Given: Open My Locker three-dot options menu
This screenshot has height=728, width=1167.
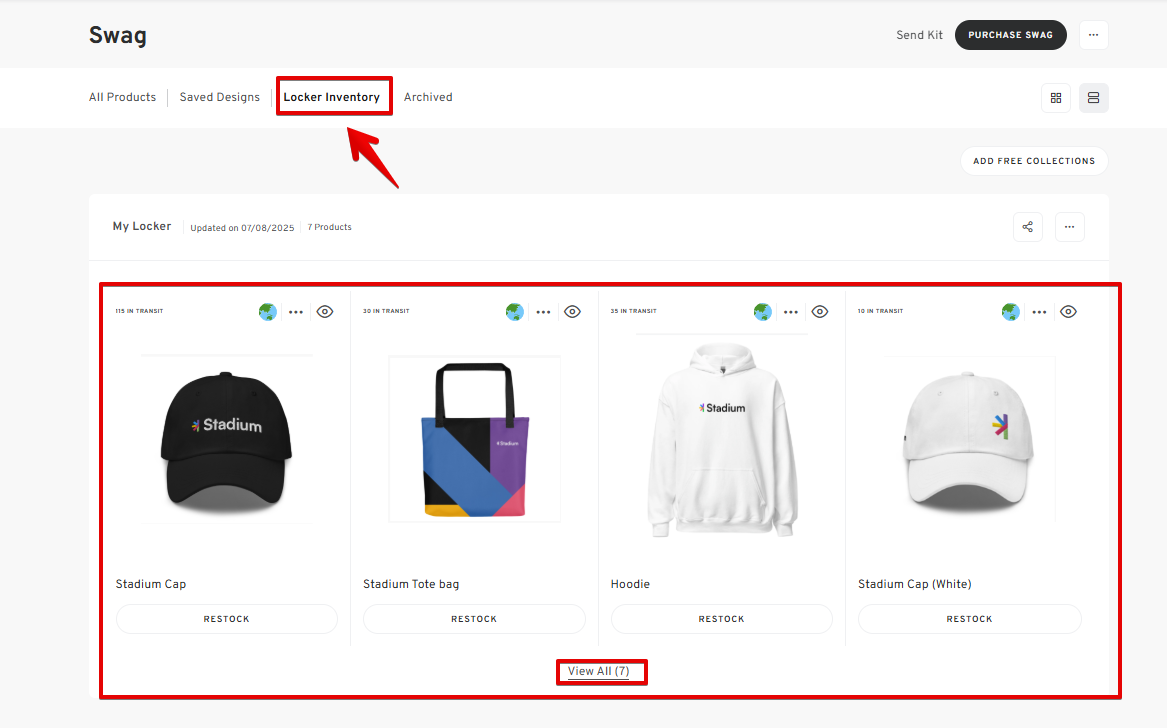Looking at the screenshot, I should tap(1069, 227).
